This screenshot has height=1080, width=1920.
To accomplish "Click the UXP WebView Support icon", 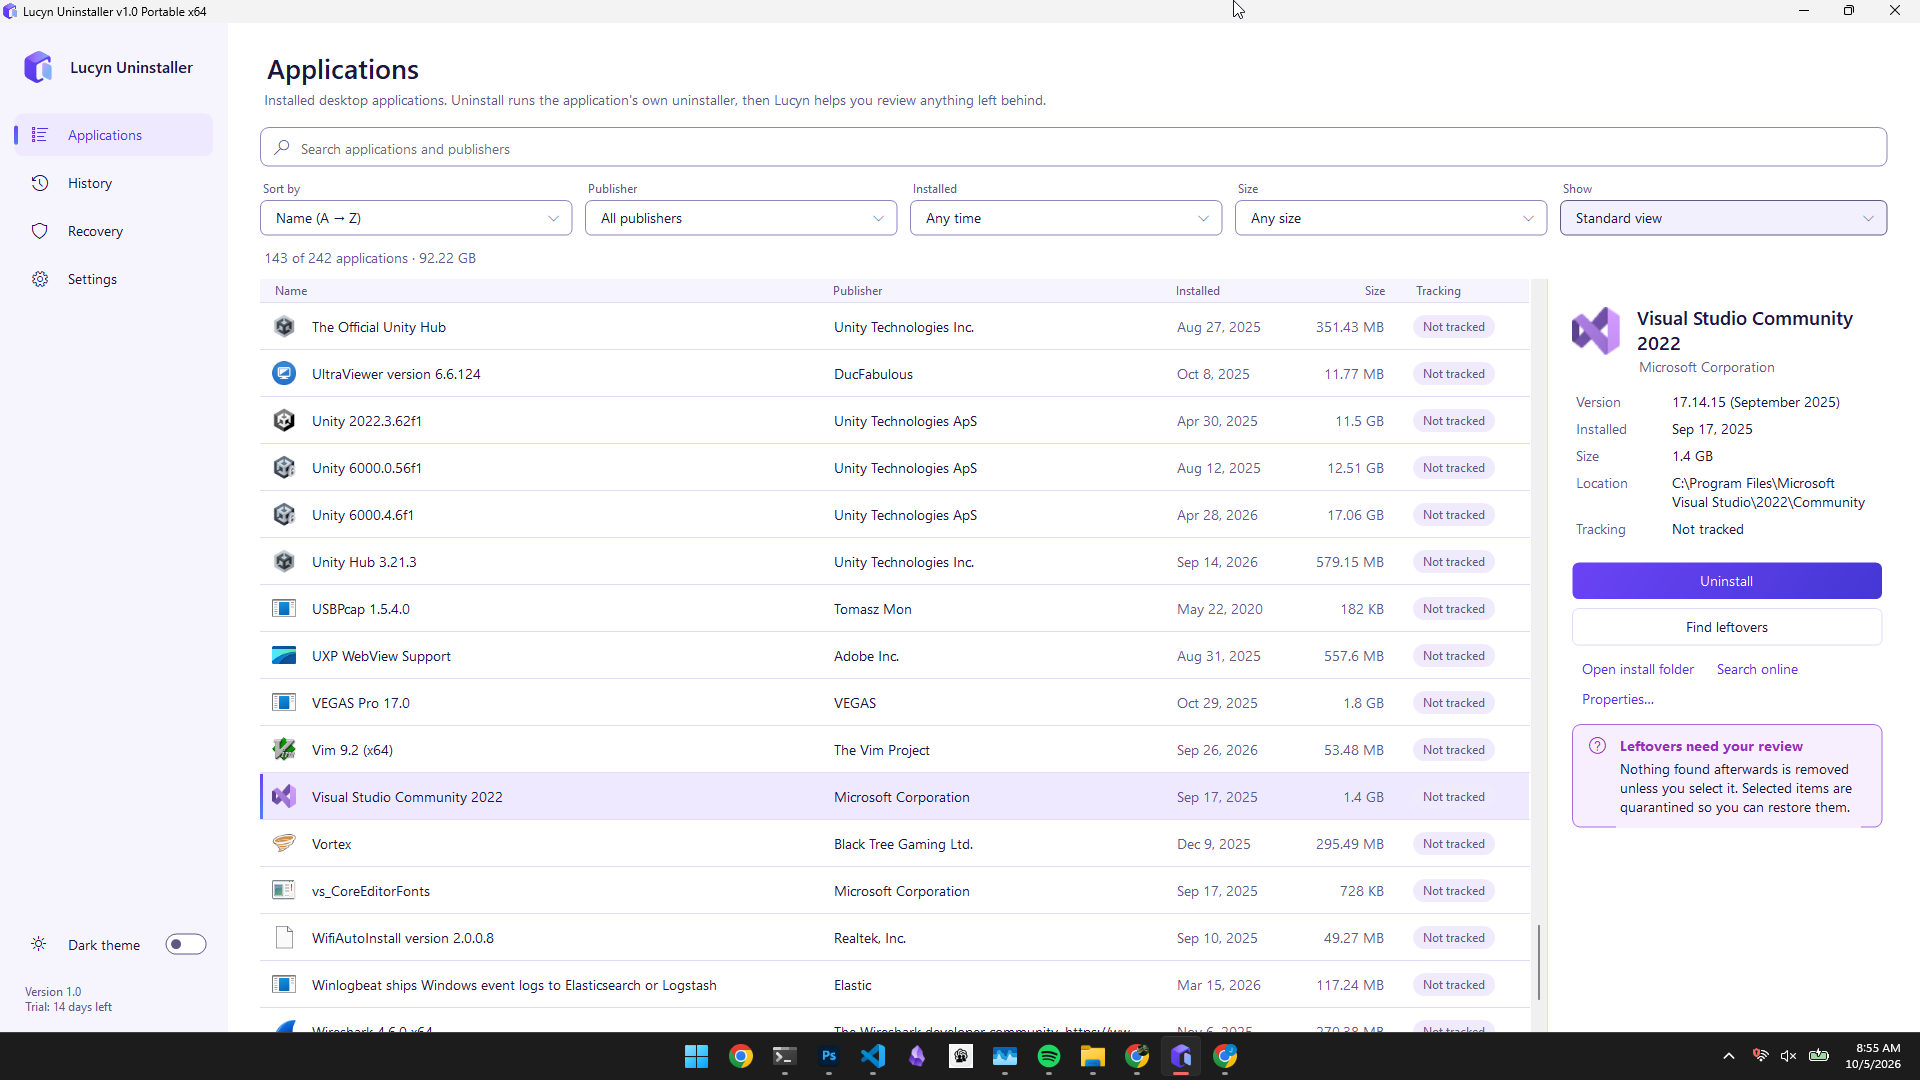I will (x=284, y=656).
